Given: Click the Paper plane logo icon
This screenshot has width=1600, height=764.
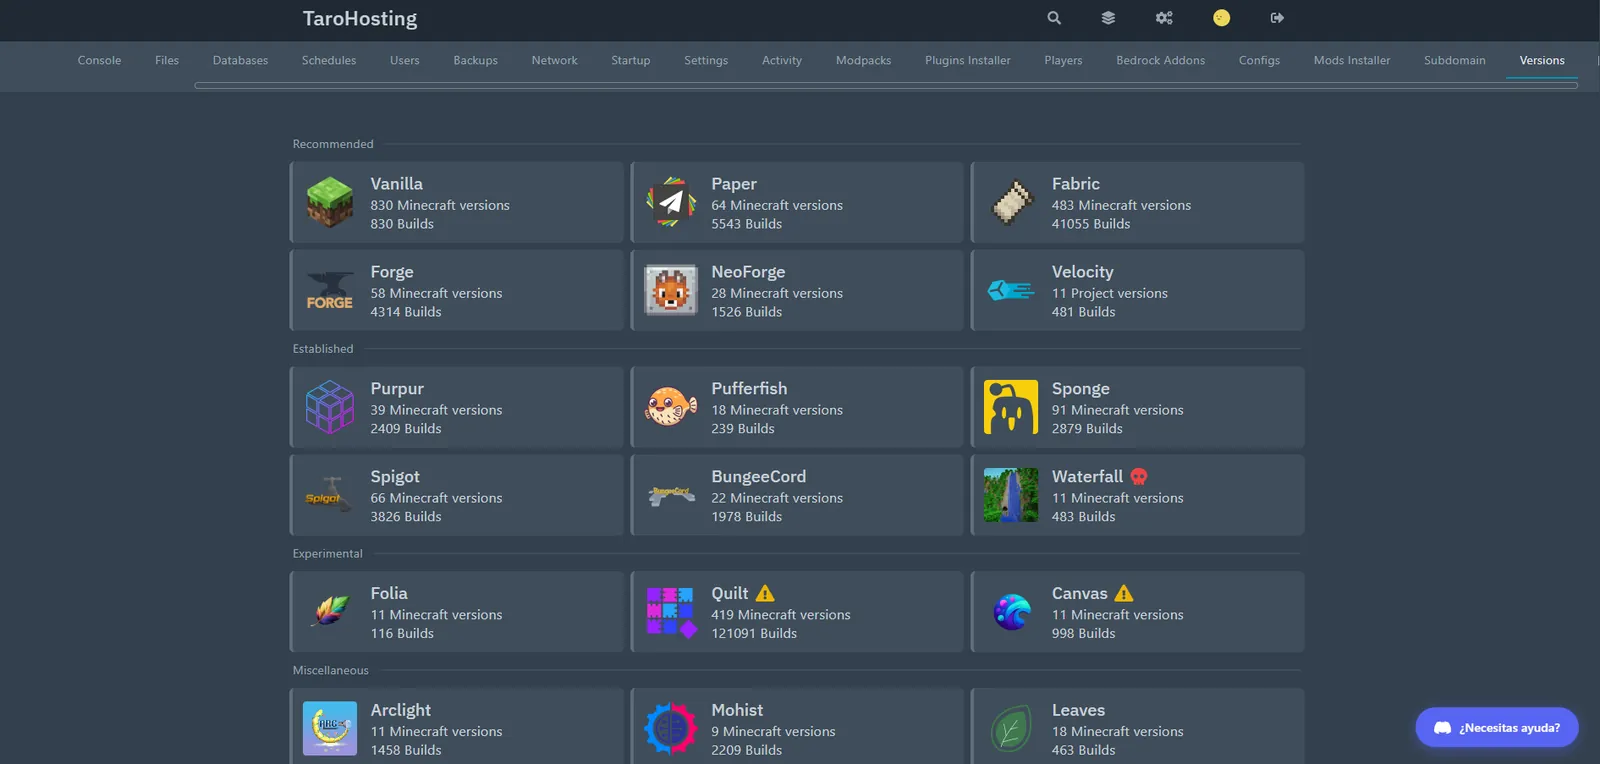Looking at the screenshot, I should pyautogui.click(x=671, y=202).
